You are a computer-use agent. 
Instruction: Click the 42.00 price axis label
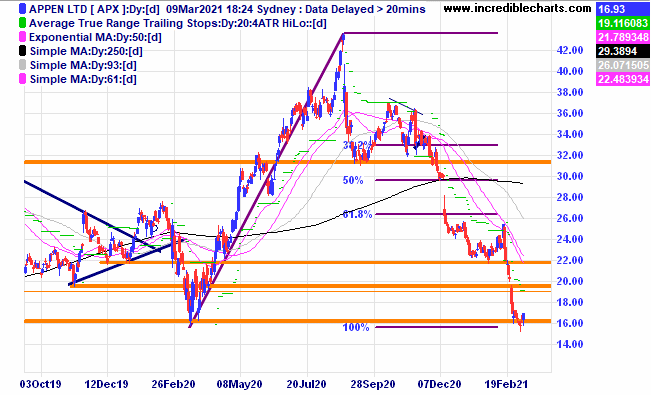[x=570, y=50]
